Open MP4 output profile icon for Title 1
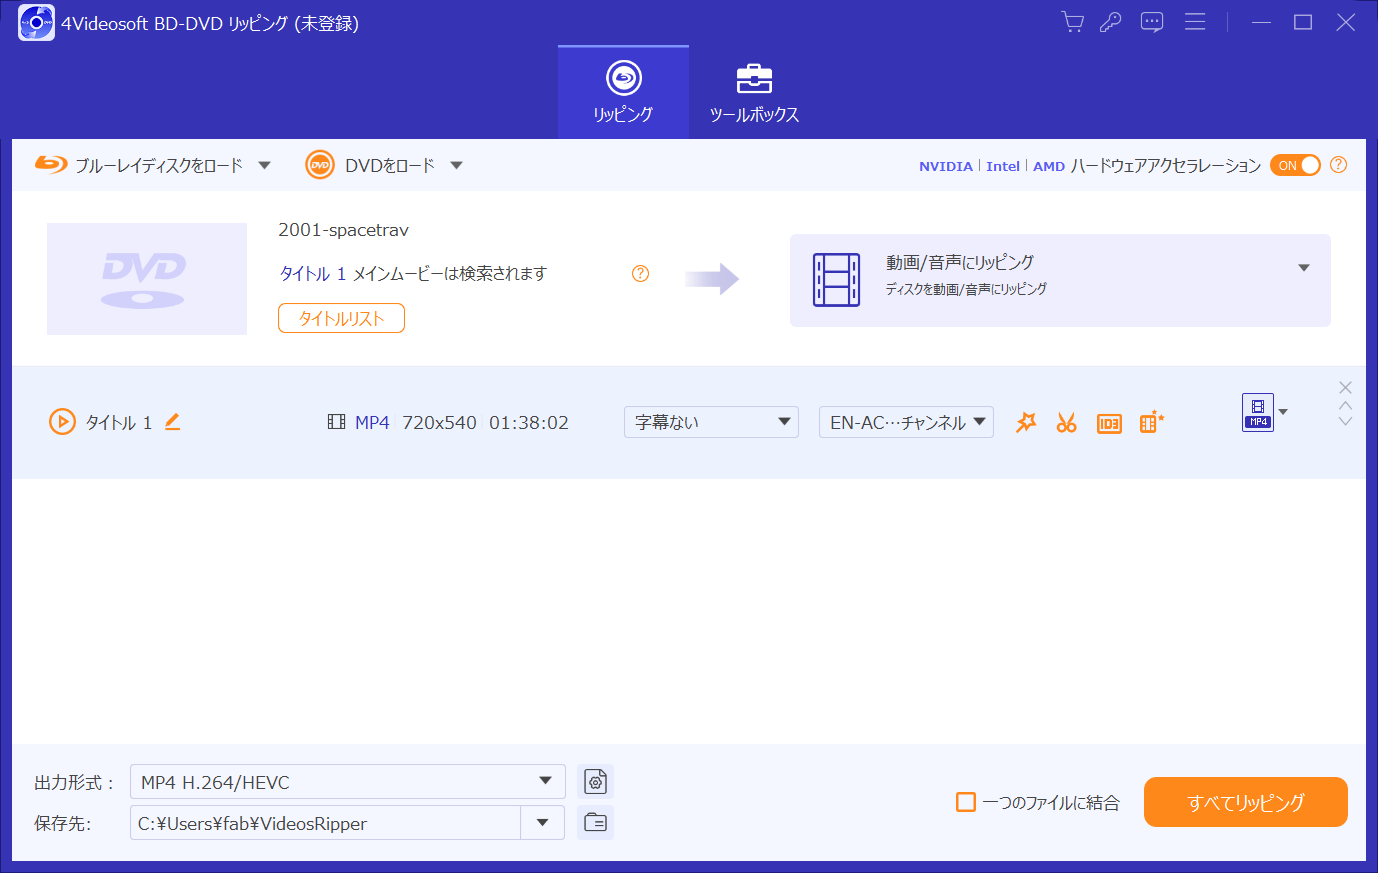The height and width of the screenshot is (873, 1378). (1258, 412)
